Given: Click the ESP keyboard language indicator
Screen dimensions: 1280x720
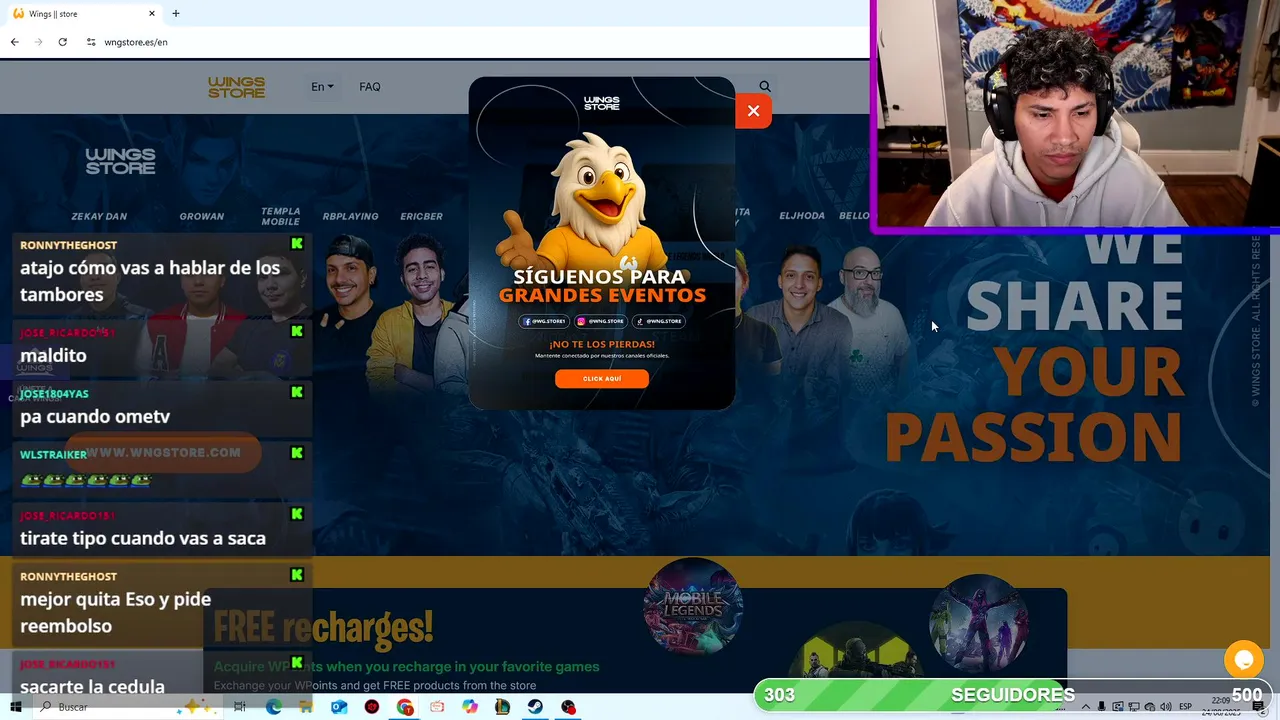Looking at the screenshot, I should [x=1185, y=707].
